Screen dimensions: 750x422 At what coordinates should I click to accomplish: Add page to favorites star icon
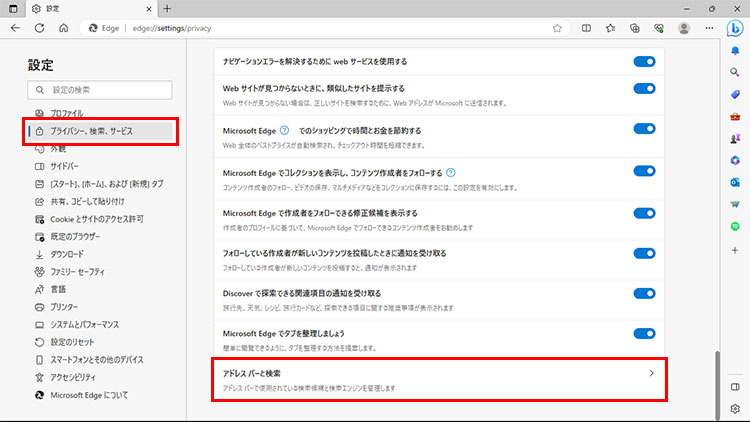point(557,28)
